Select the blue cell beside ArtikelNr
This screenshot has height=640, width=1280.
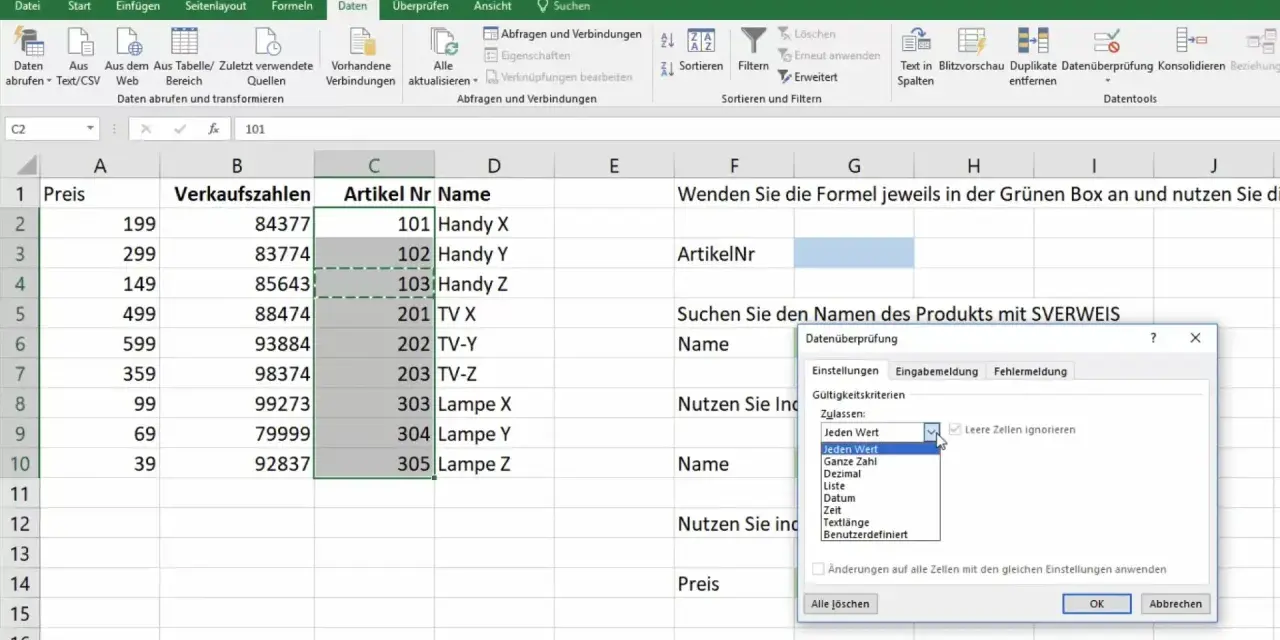pos(854,253)
